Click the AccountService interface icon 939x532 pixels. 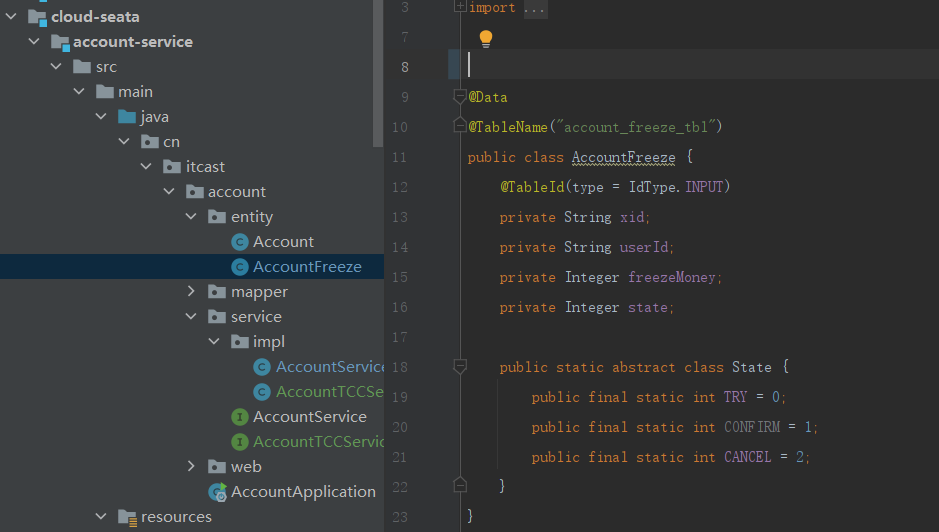coord(240,417)
